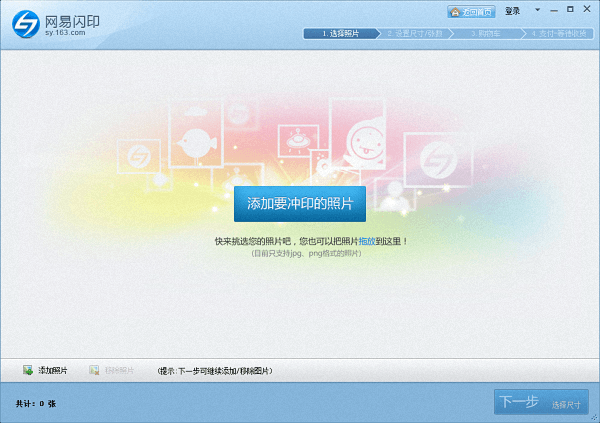The image size is (600, 423).
Task: Click the 添加照片 icon in bottom toolbar
Action: (28, 370)
